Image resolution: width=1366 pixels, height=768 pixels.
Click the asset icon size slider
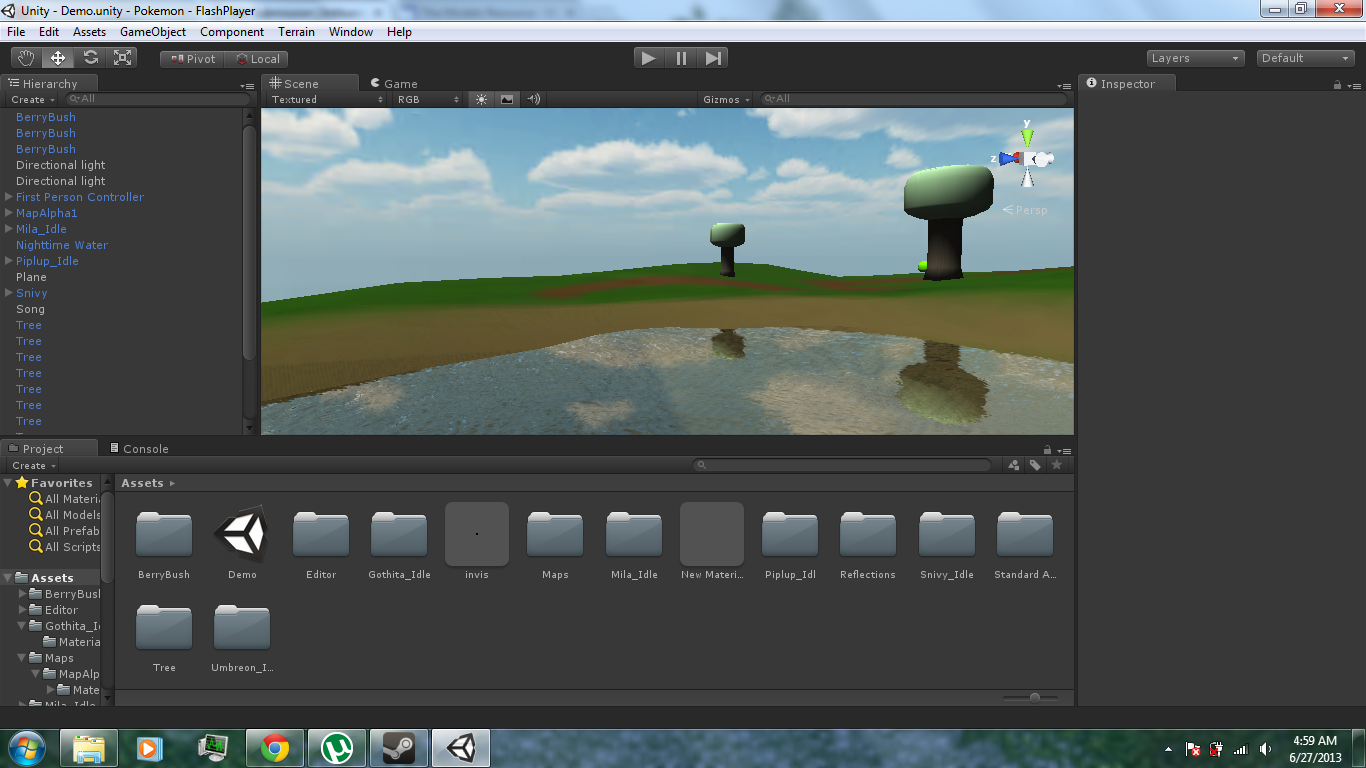(x=1035, y=697)
